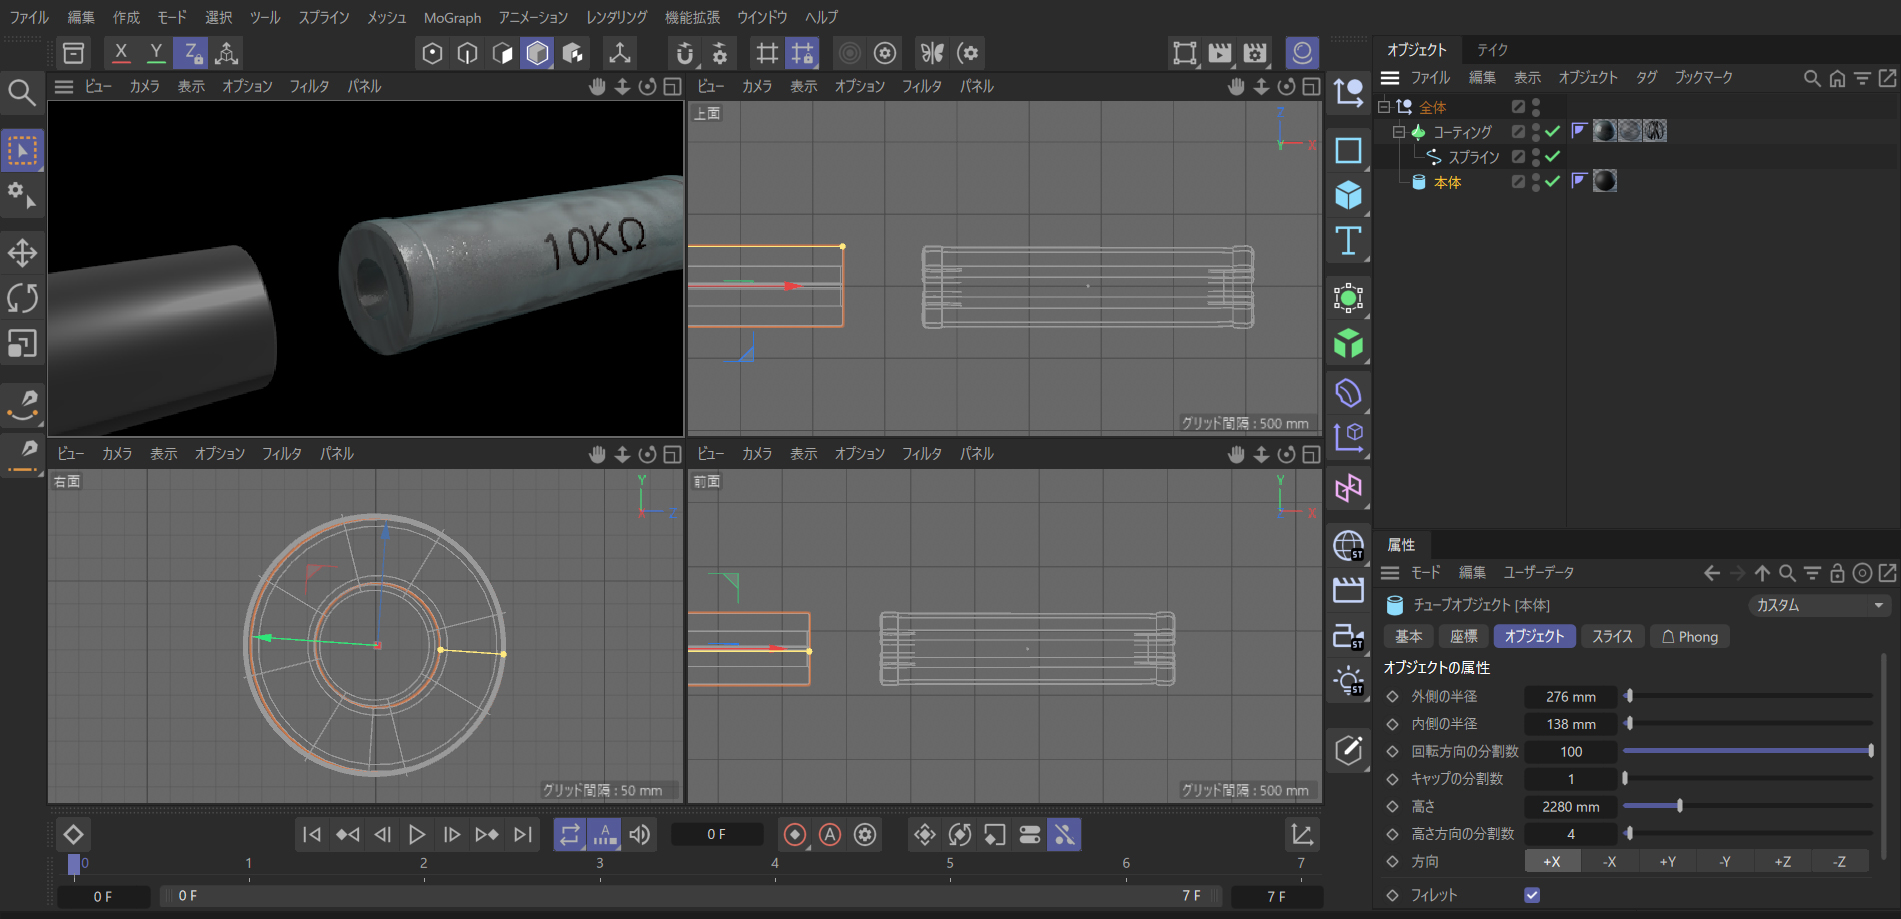
Task: Switch to the スライス tab
Action: 1611,636
